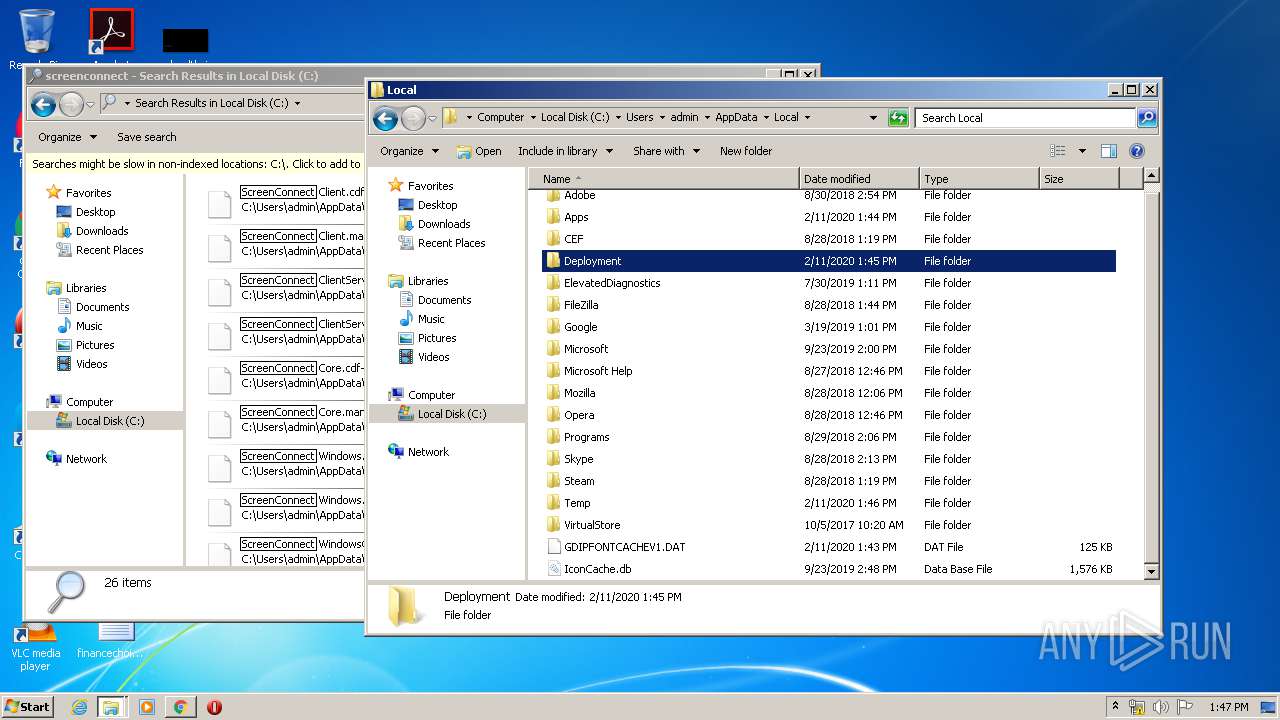Screen dimensions: 1280x720
Task: Click New folder in the toolbar
Action: [x=746, y=151]
